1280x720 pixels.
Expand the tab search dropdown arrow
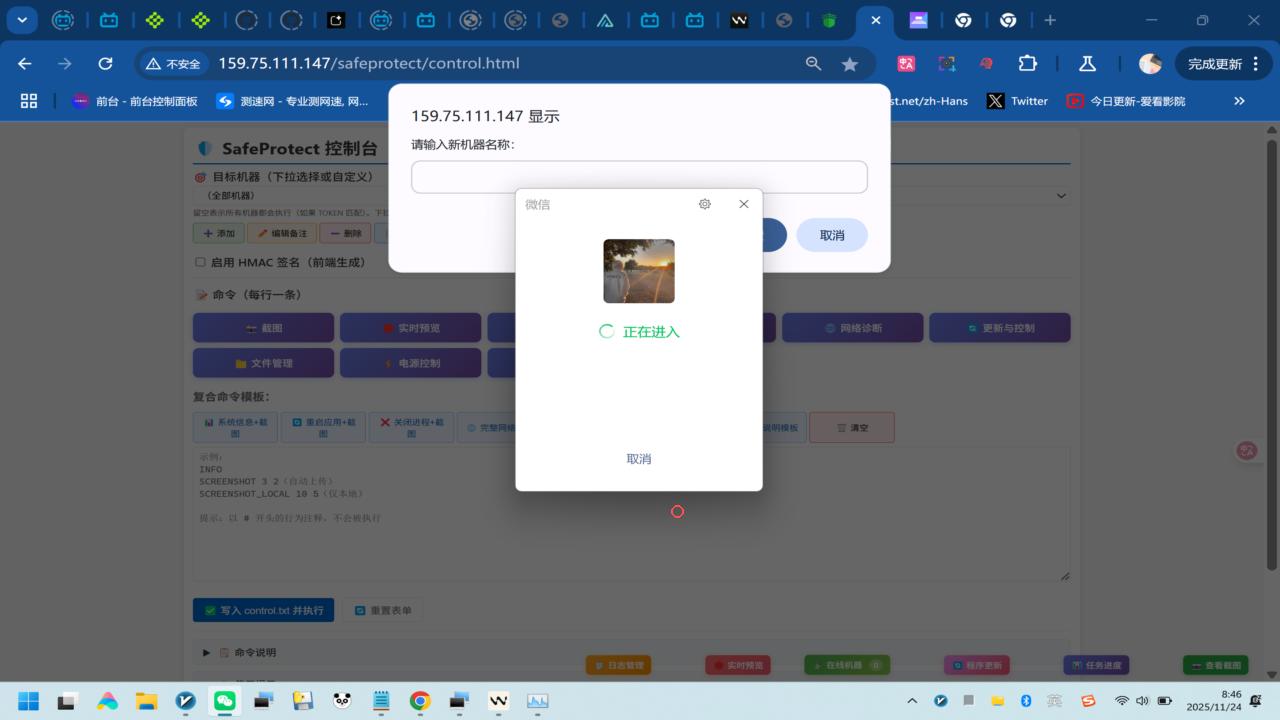point(21,20)
